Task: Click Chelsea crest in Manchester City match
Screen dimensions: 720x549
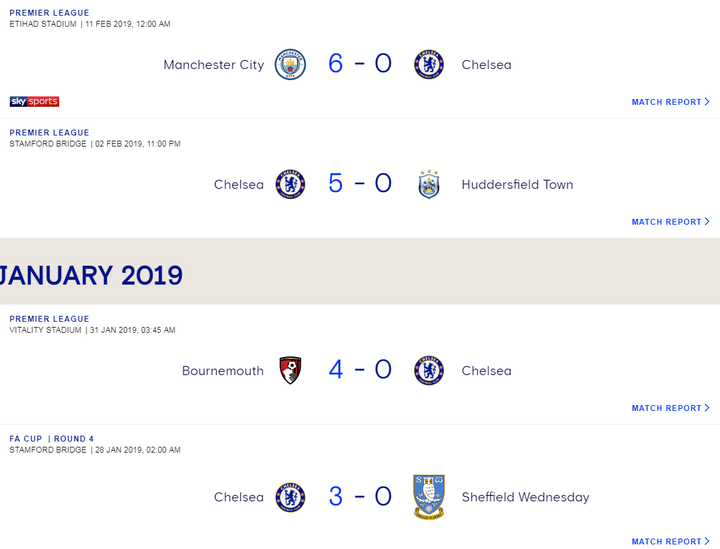Action: pos(429,64)
